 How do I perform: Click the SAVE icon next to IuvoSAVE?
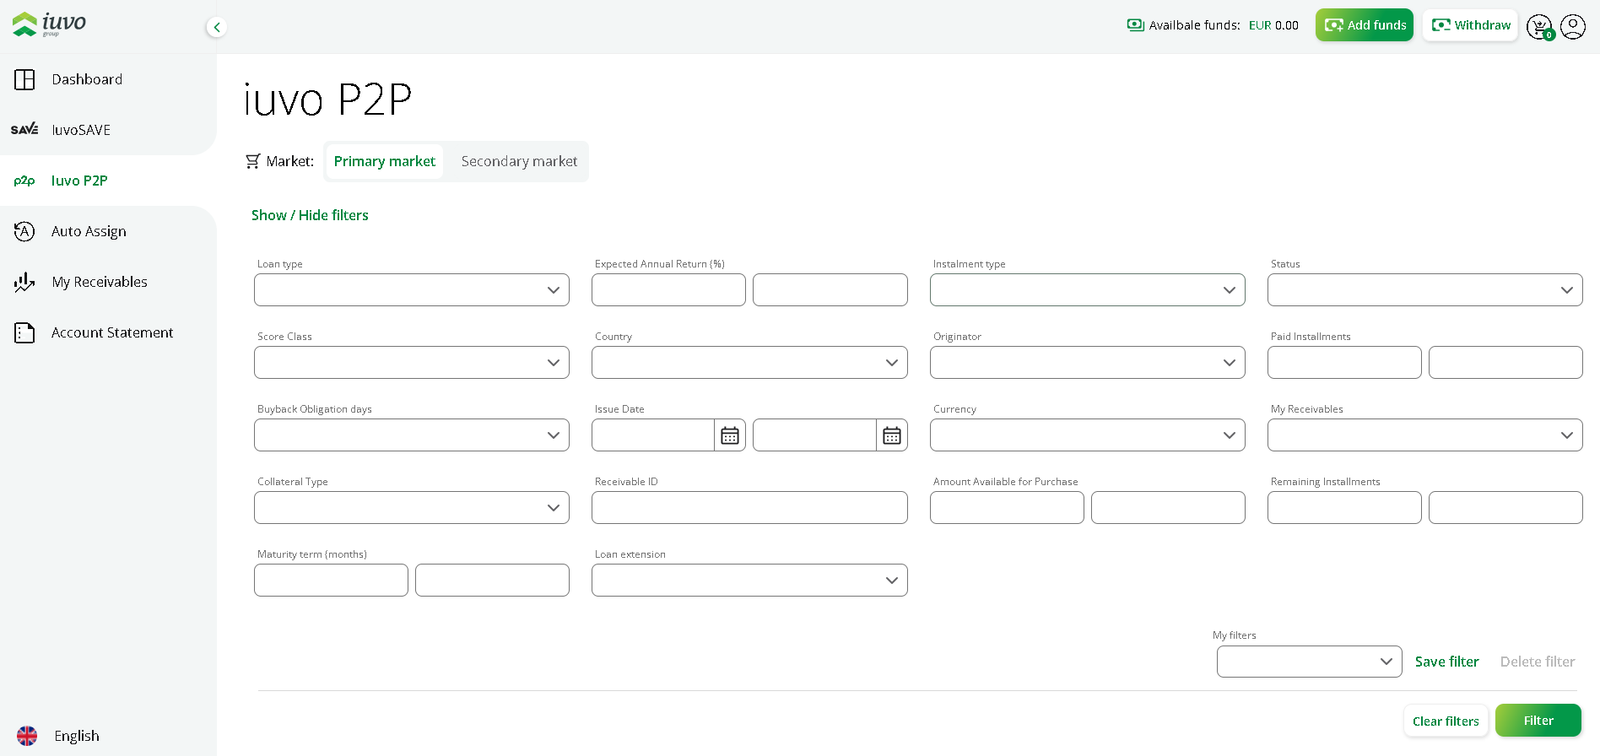click(x=25, y=130)
